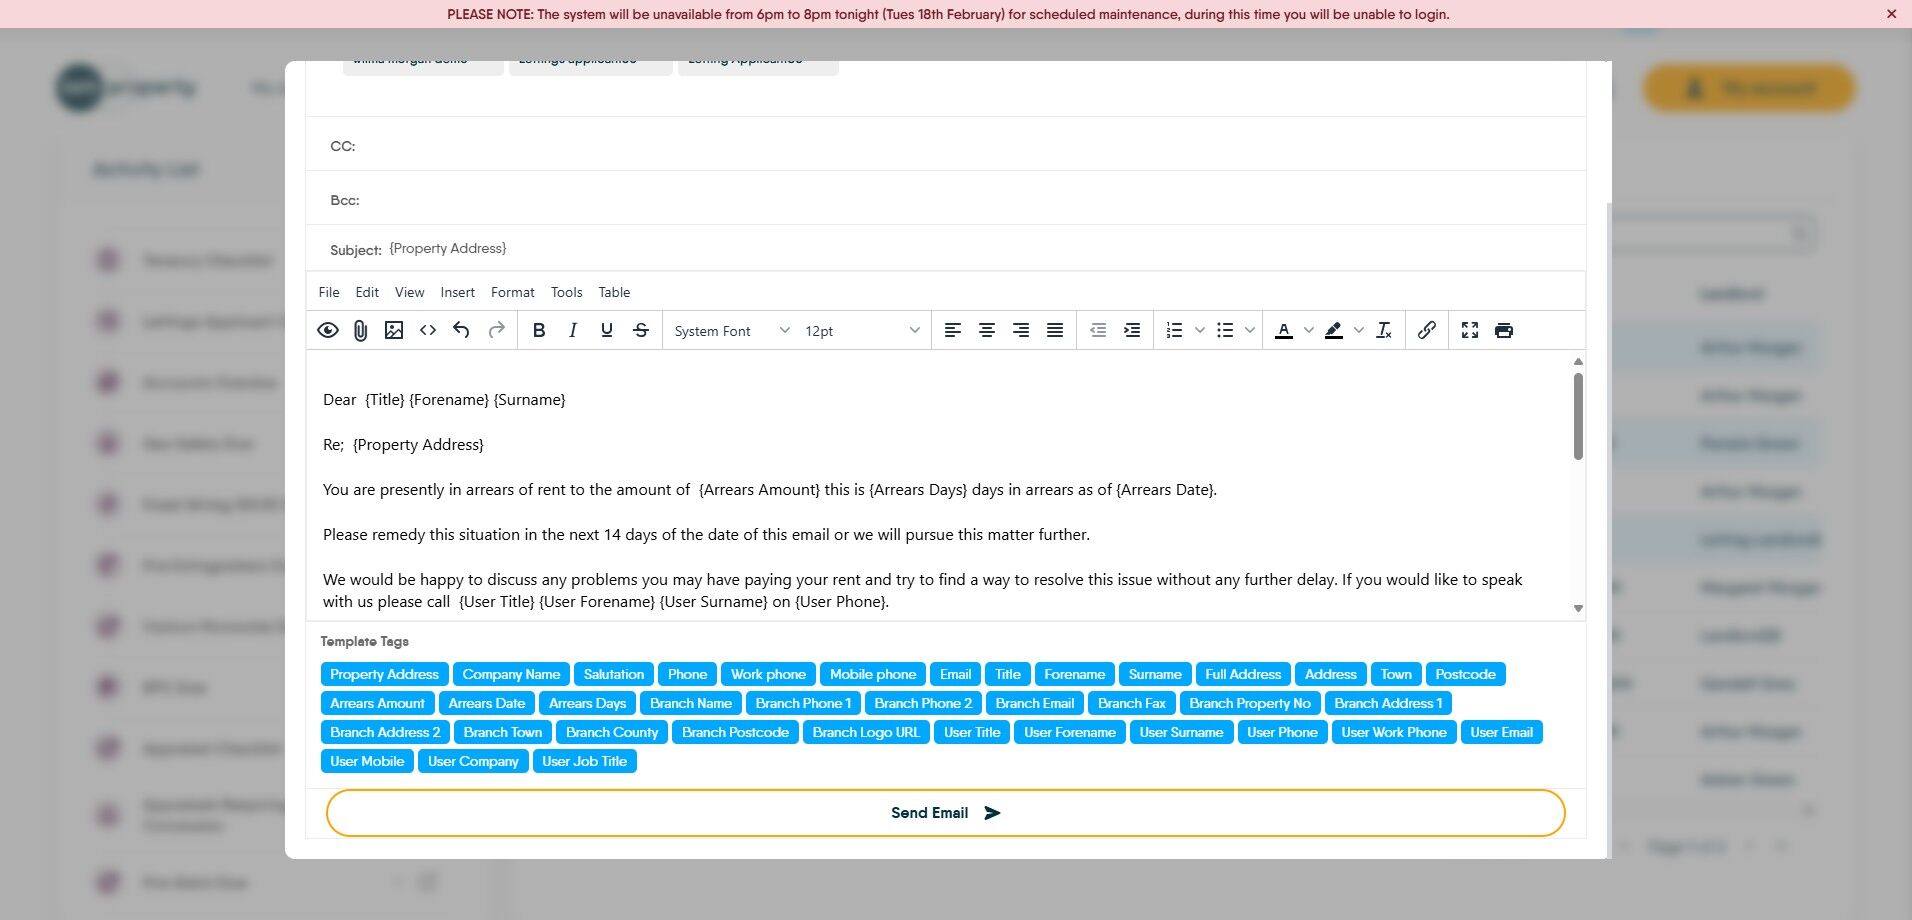Open the Insert menu
The image size is (1912, 920).
coord(458,292)
